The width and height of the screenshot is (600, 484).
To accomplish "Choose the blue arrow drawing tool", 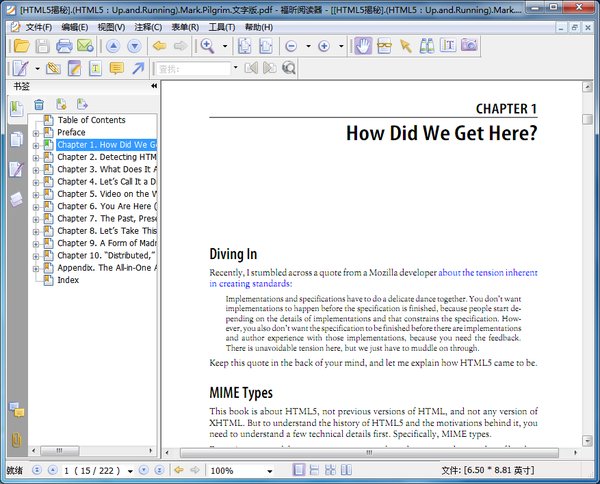I will click(138, 69).
